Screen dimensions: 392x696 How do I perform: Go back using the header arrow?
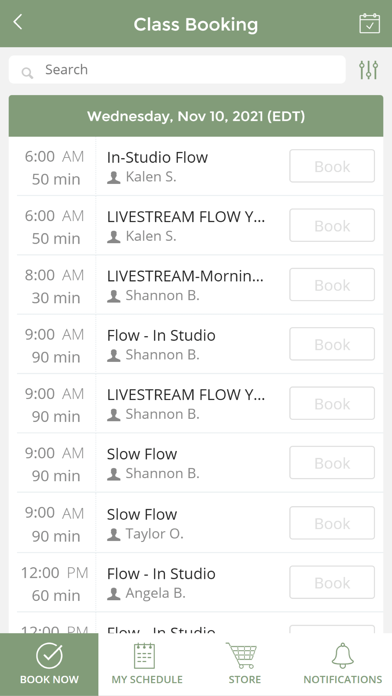(x=17, y=22)
